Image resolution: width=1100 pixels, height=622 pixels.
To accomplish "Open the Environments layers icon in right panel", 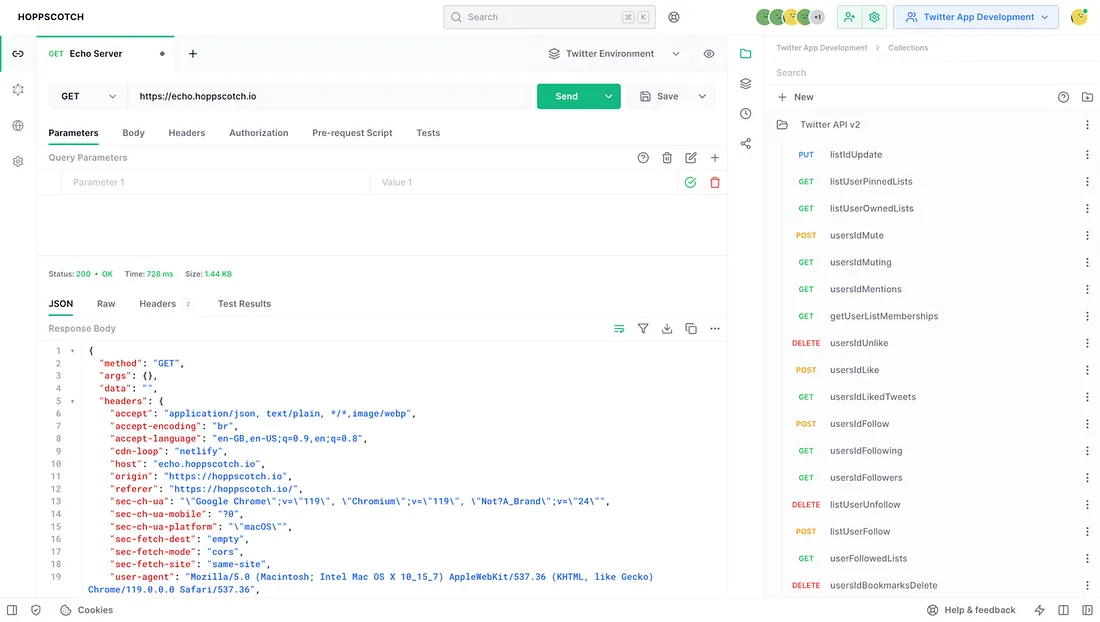I will pos(746,83).
